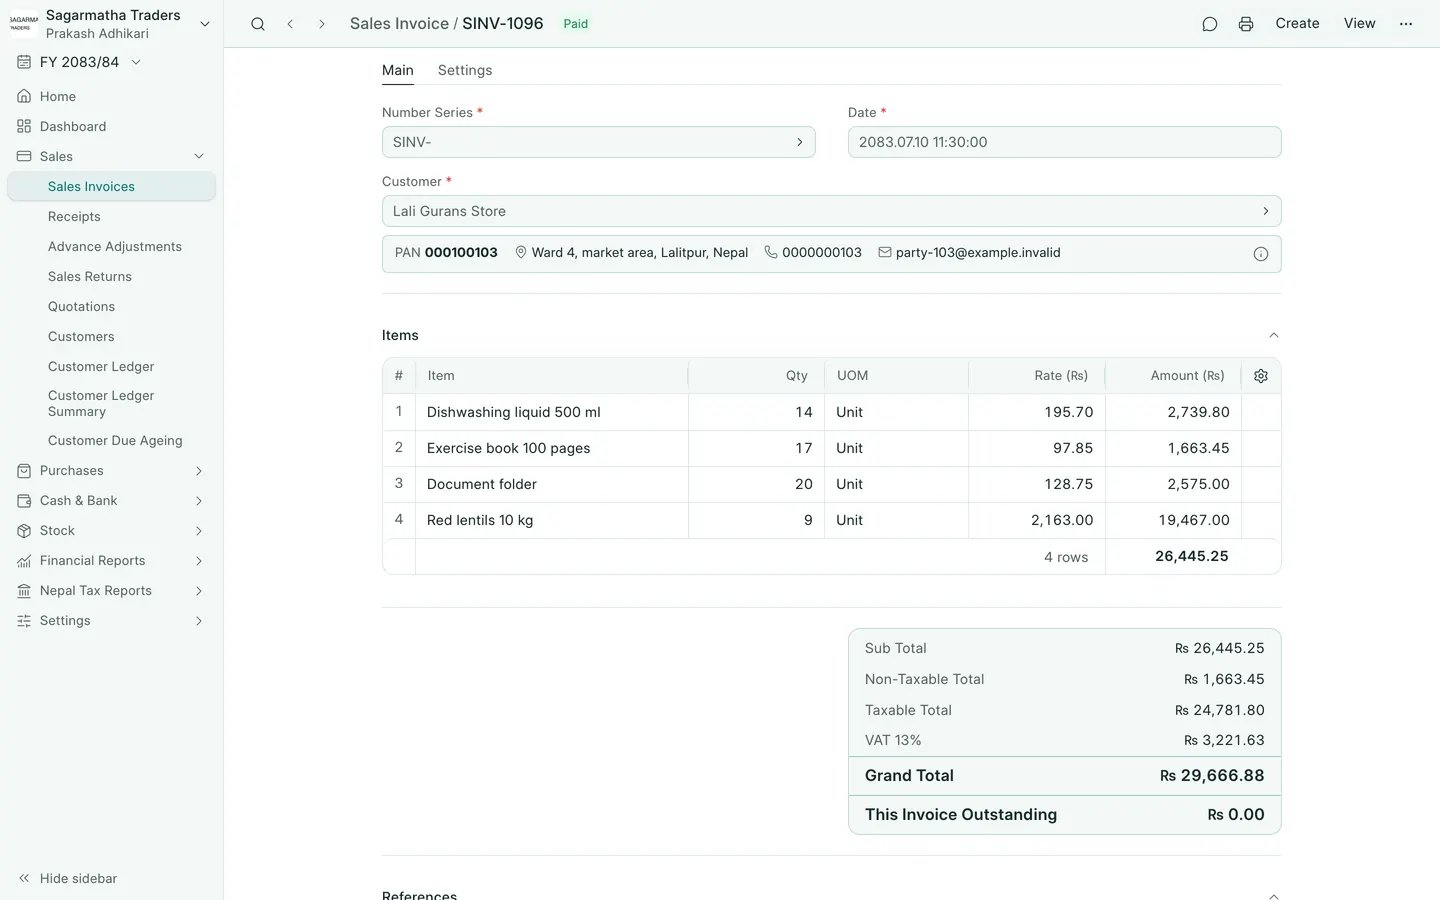This screenshot has width=1440, height=900.
Task: Open the FY 2083/84 fiscal year dropdown
Action: click(136, 62)
